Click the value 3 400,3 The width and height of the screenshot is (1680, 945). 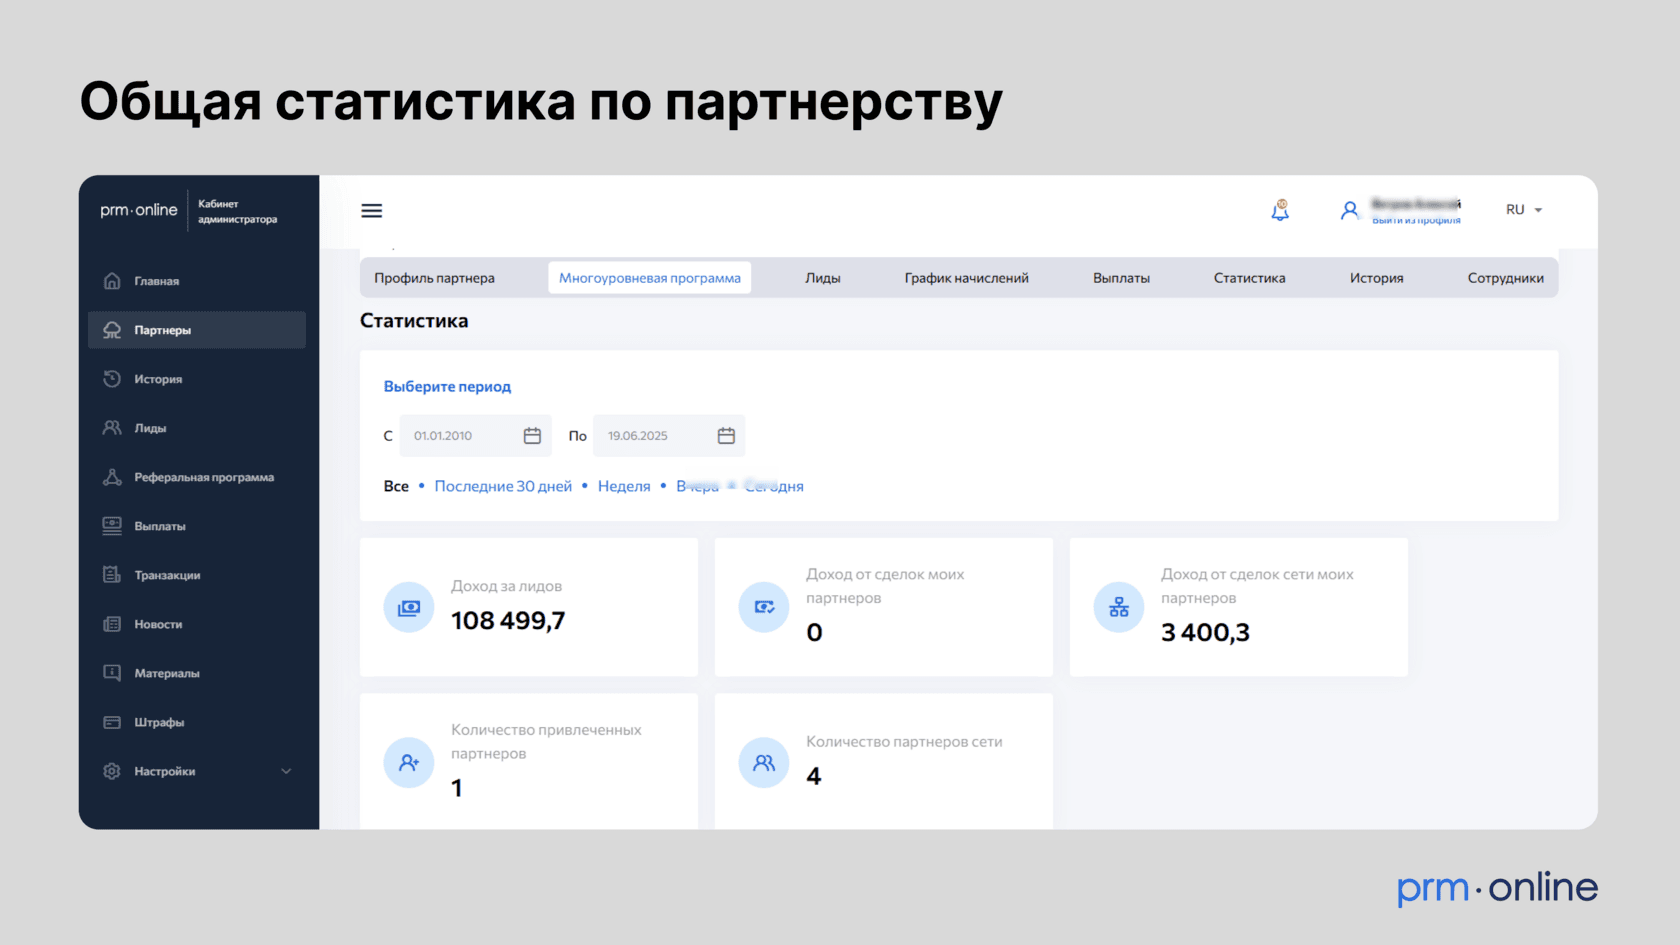[x=1205, y=633]
